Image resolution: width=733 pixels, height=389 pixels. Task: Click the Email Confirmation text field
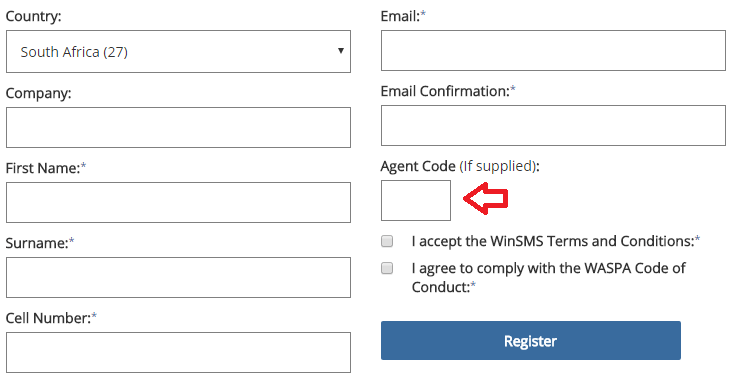pyautogui.click(x=553, y=125)
